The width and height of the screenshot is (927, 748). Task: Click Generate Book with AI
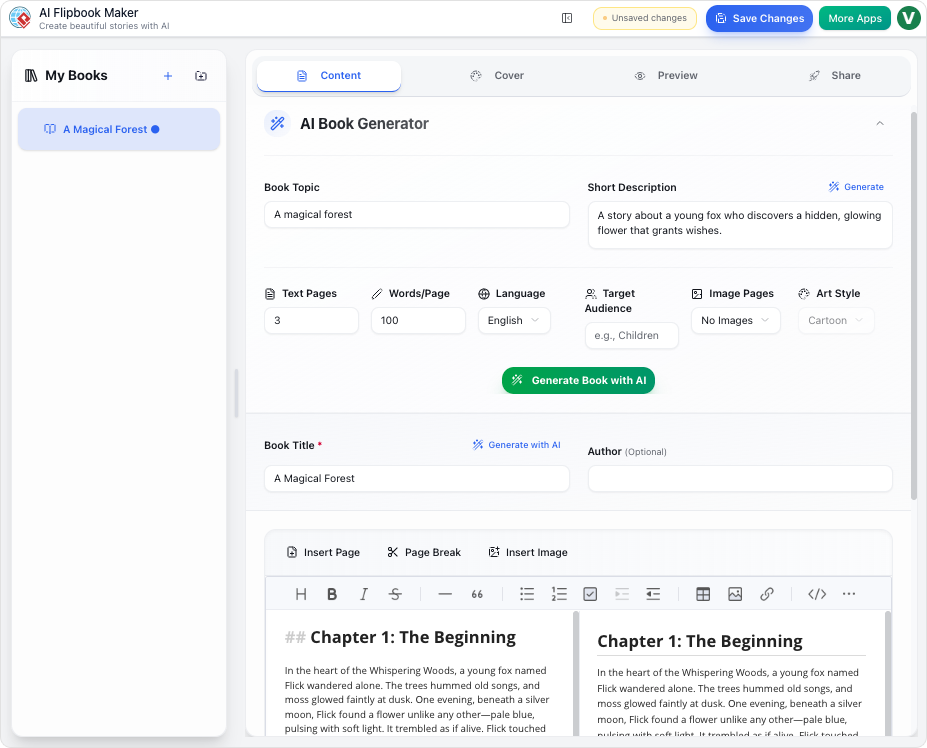click(578, 380)
